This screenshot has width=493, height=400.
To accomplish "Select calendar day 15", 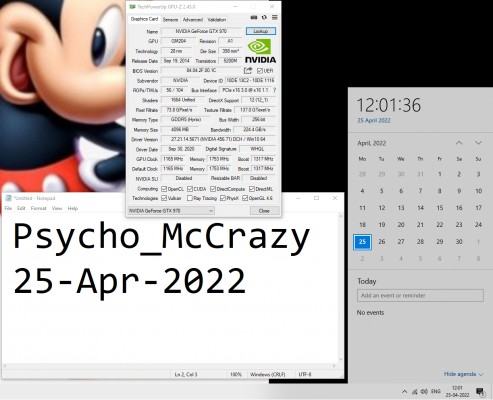I will click(440, 208).
